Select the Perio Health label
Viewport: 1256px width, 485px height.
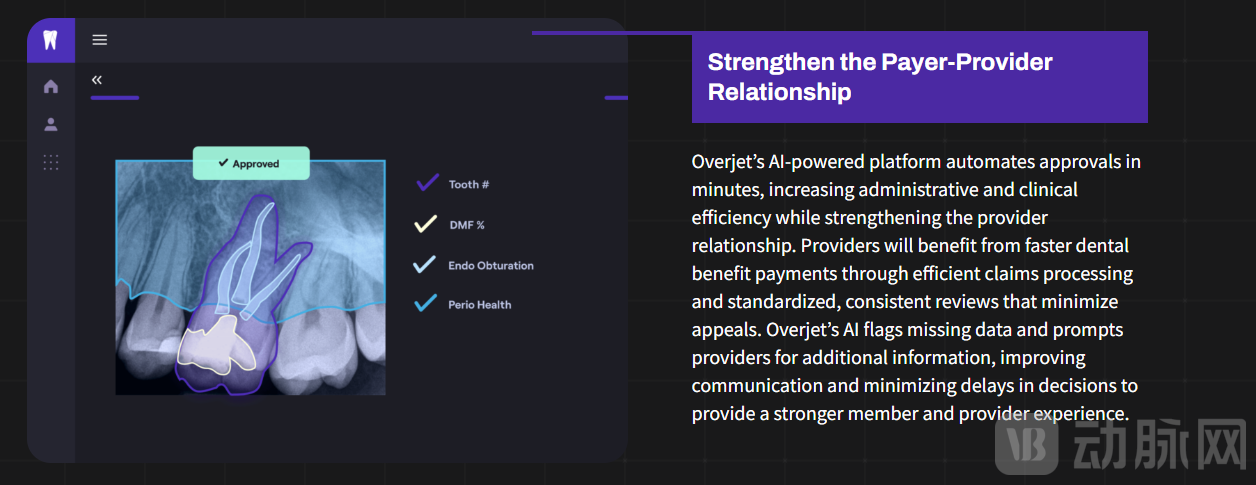480,305
